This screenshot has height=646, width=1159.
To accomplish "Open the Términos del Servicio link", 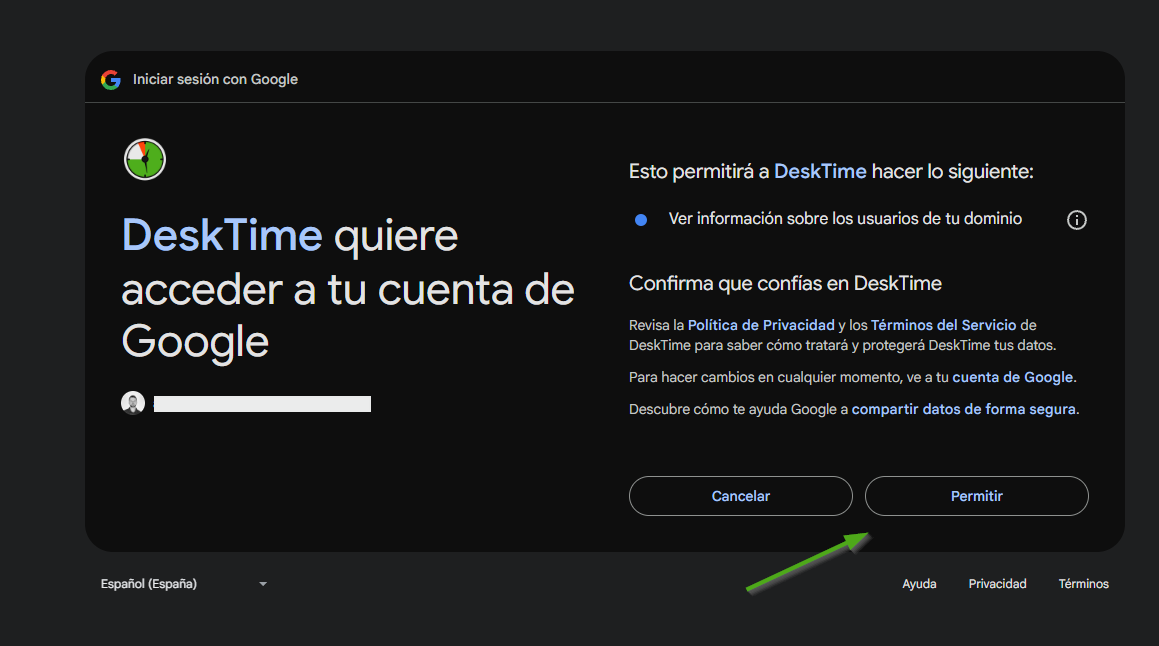I will (x=943, y=325).
